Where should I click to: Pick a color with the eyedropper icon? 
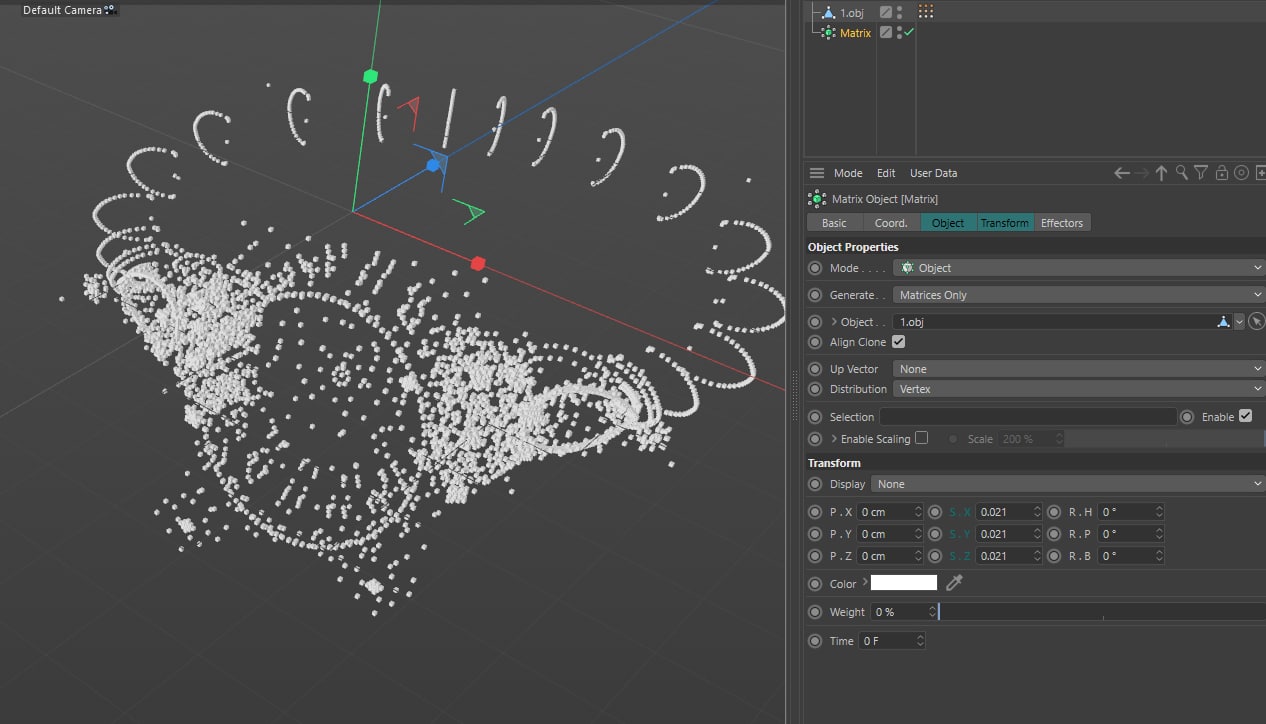(954, 583)
